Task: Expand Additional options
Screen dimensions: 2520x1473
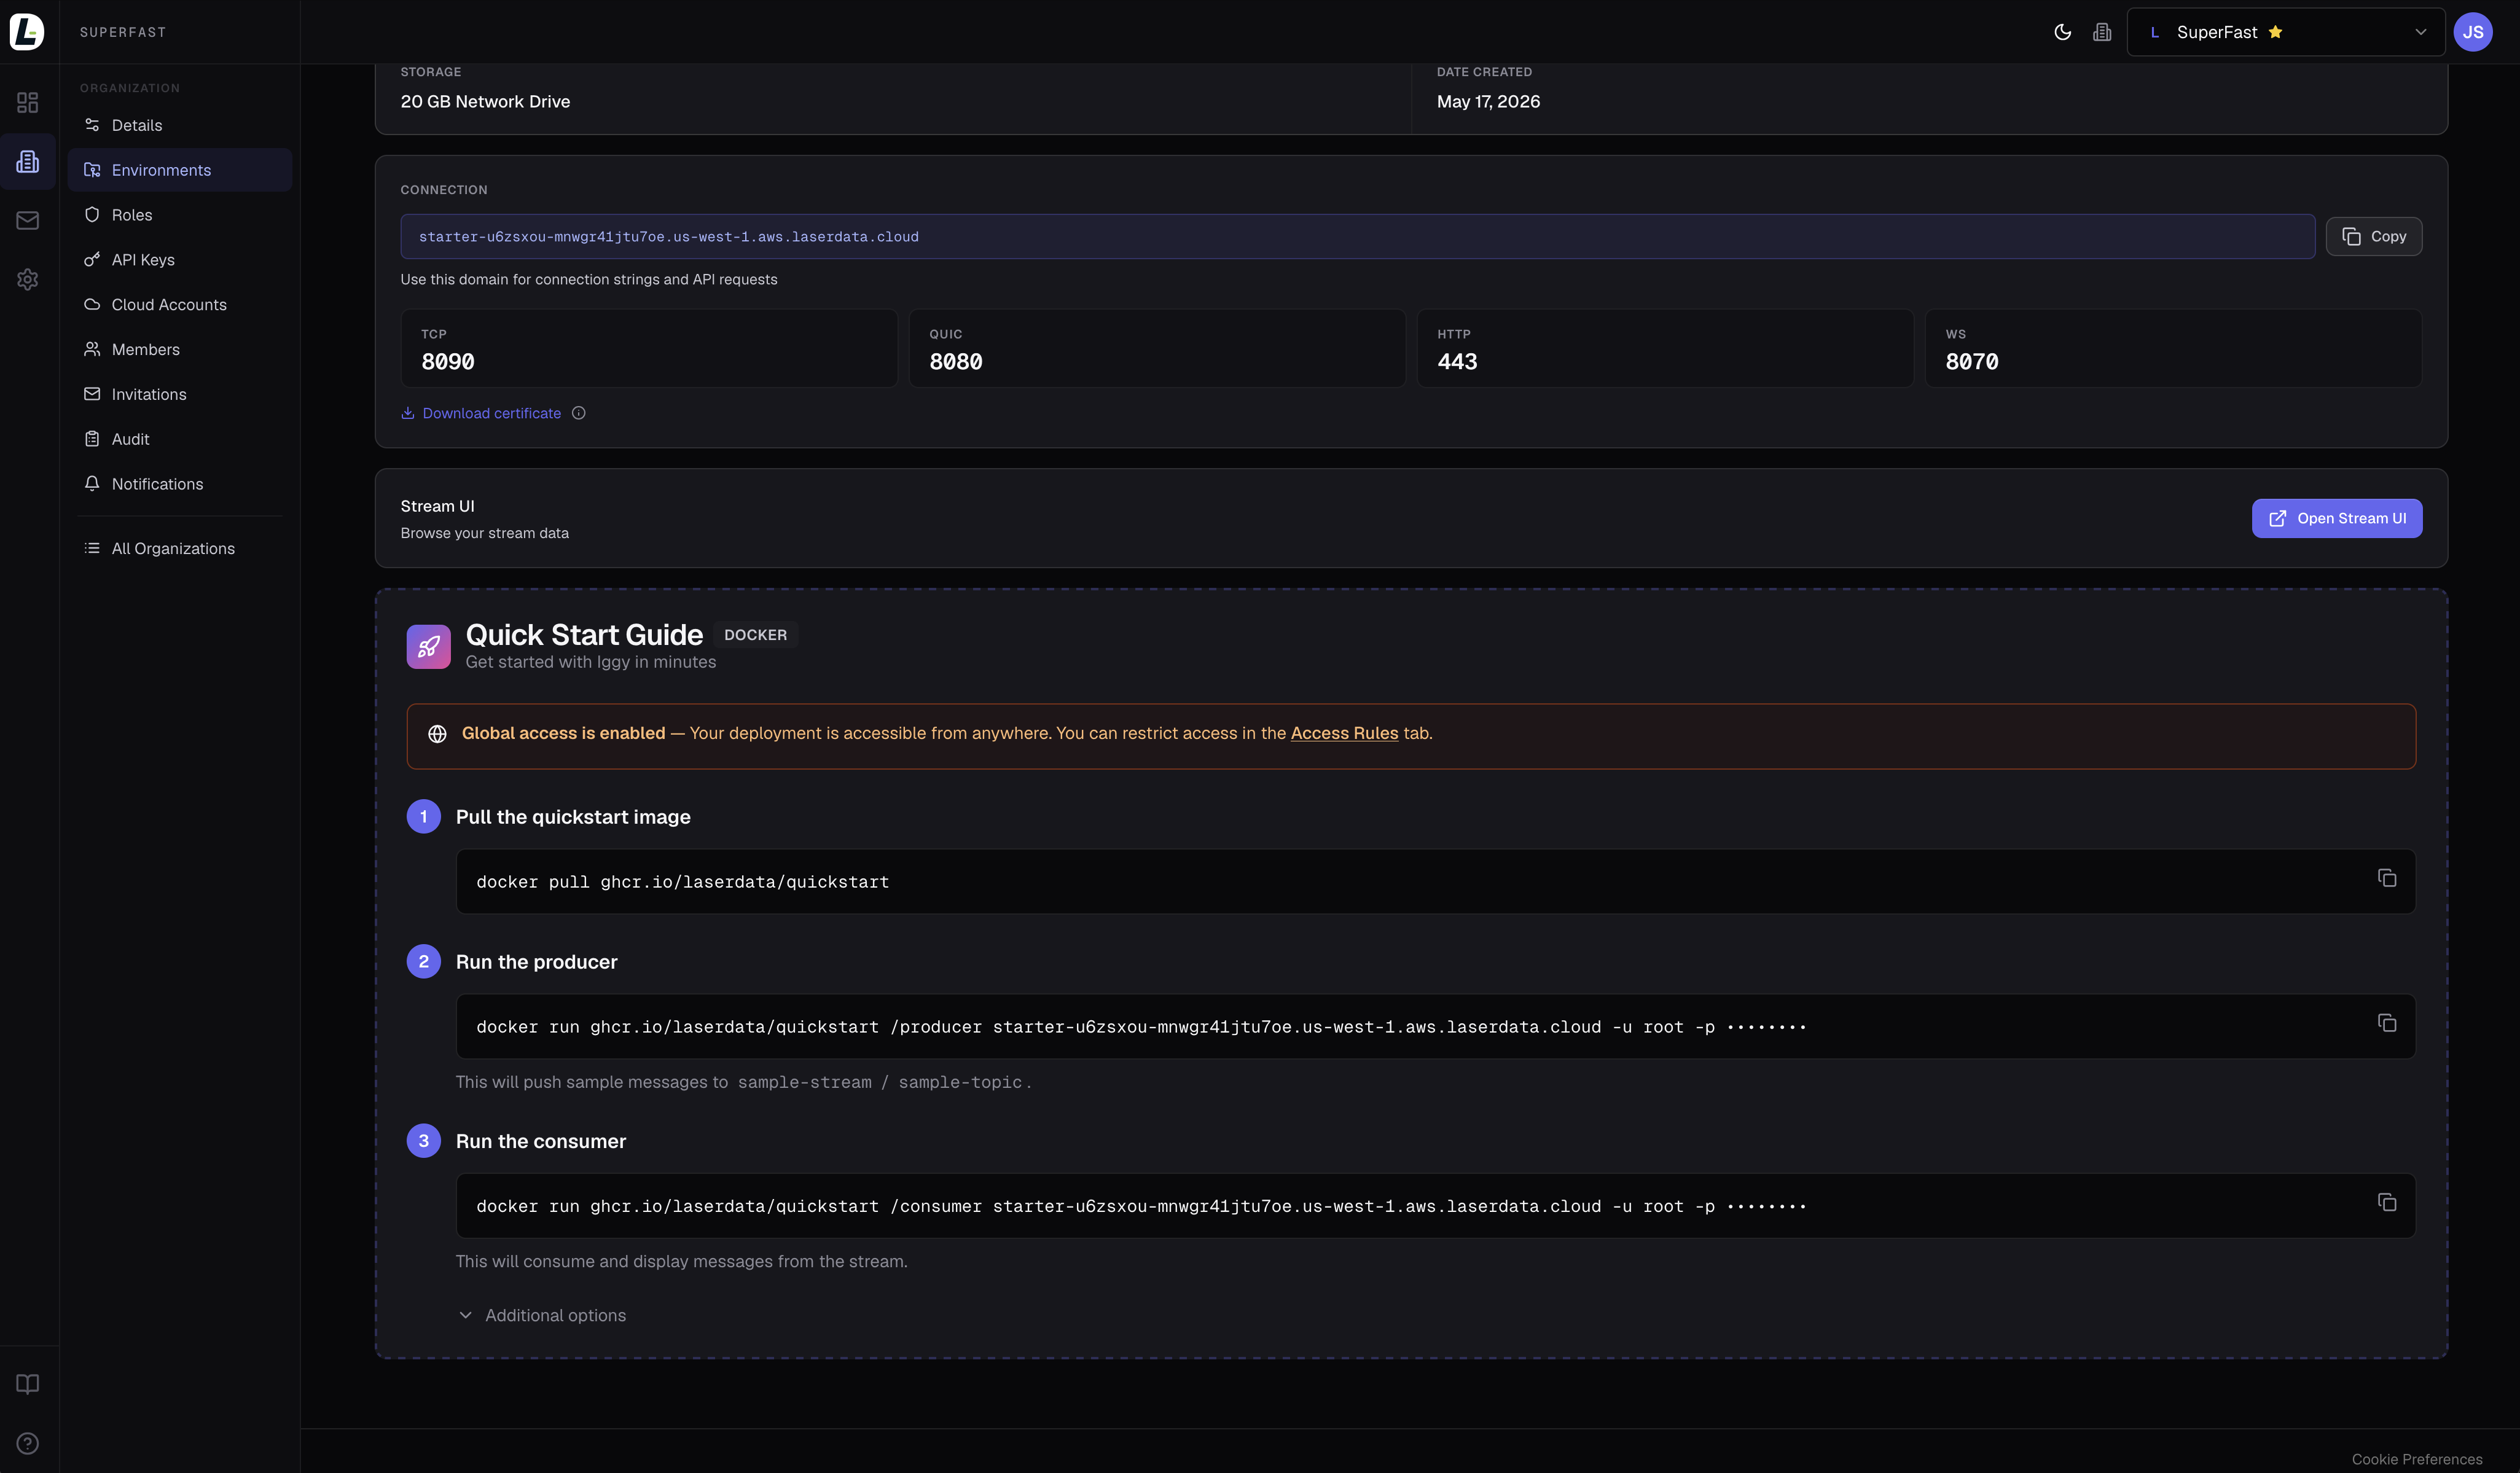Action: coord(542,1315)
